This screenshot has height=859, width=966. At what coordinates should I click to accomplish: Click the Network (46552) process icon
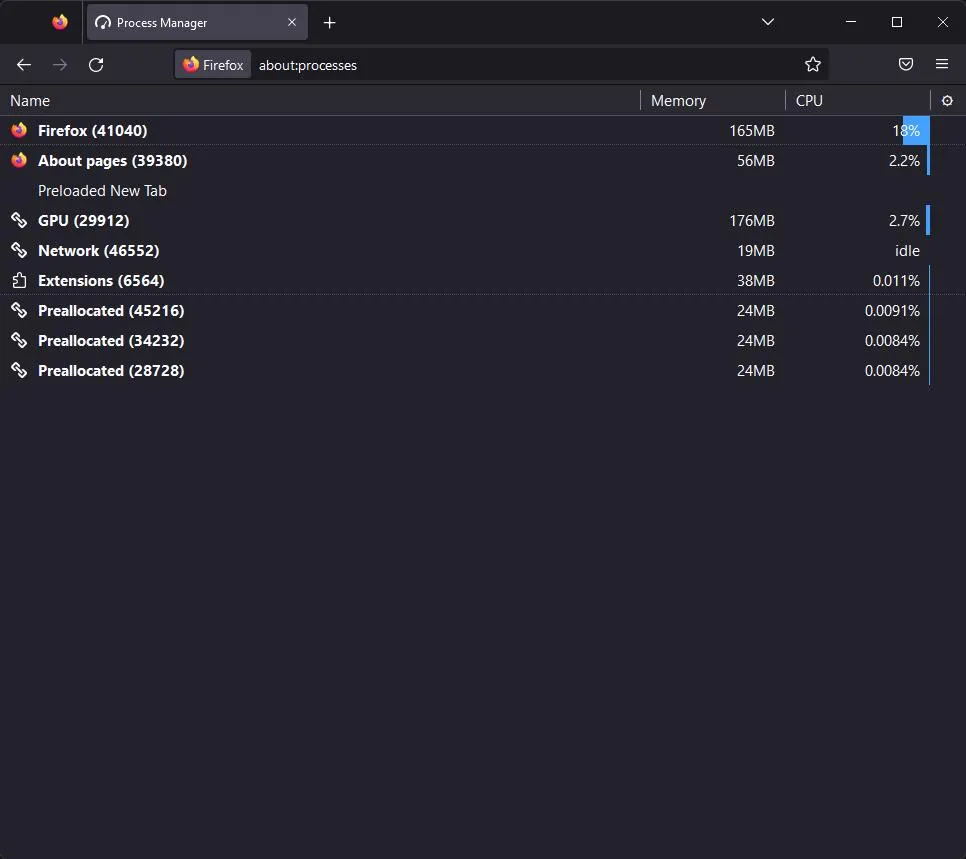coord(19,250)
